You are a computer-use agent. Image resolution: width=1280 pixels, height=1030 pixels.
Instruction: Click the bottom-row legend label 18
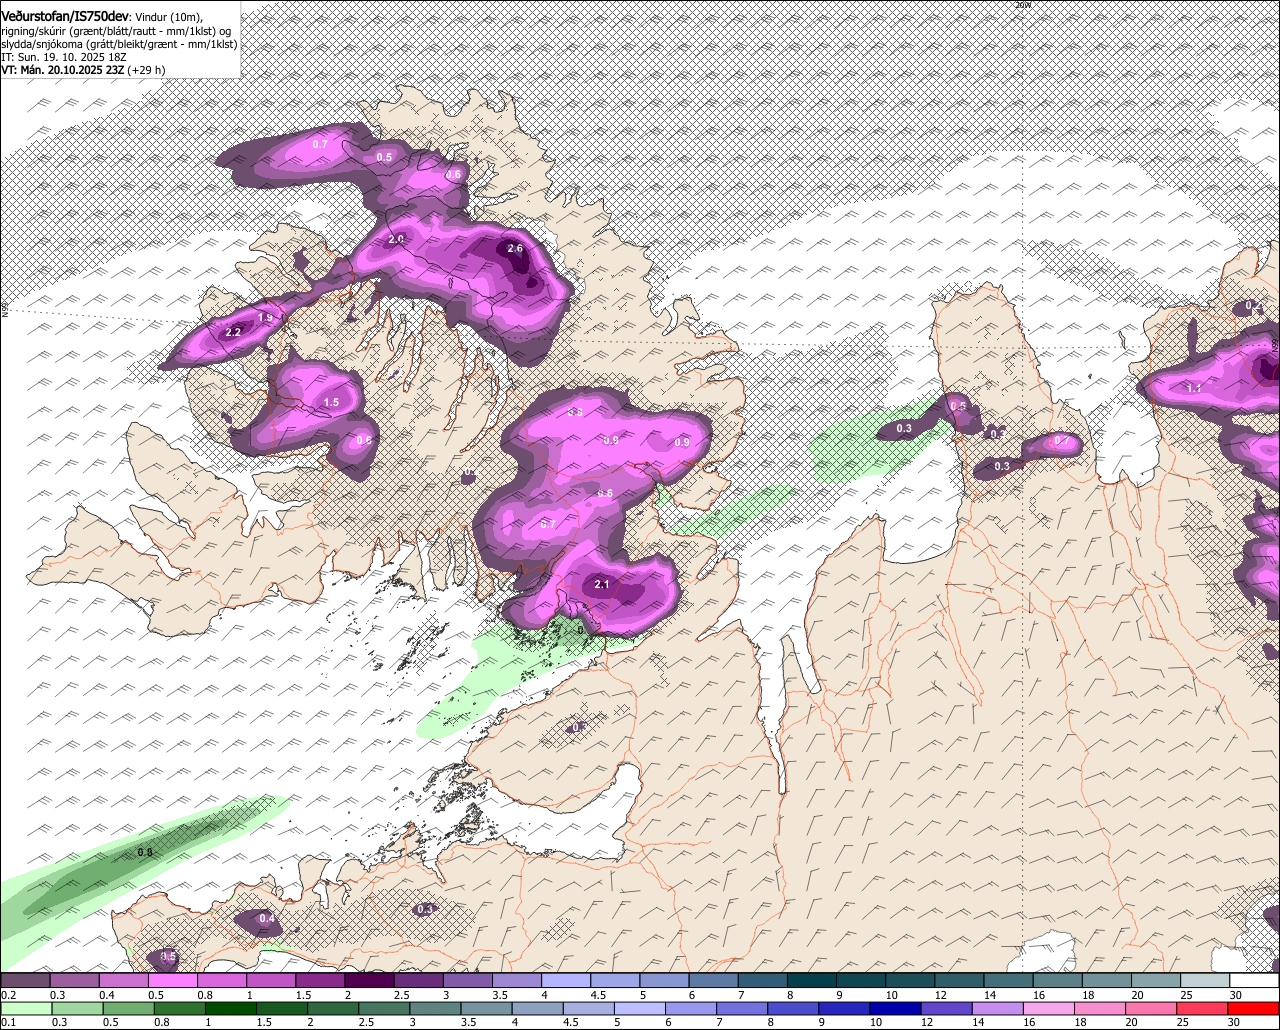click(1082, 1022)
